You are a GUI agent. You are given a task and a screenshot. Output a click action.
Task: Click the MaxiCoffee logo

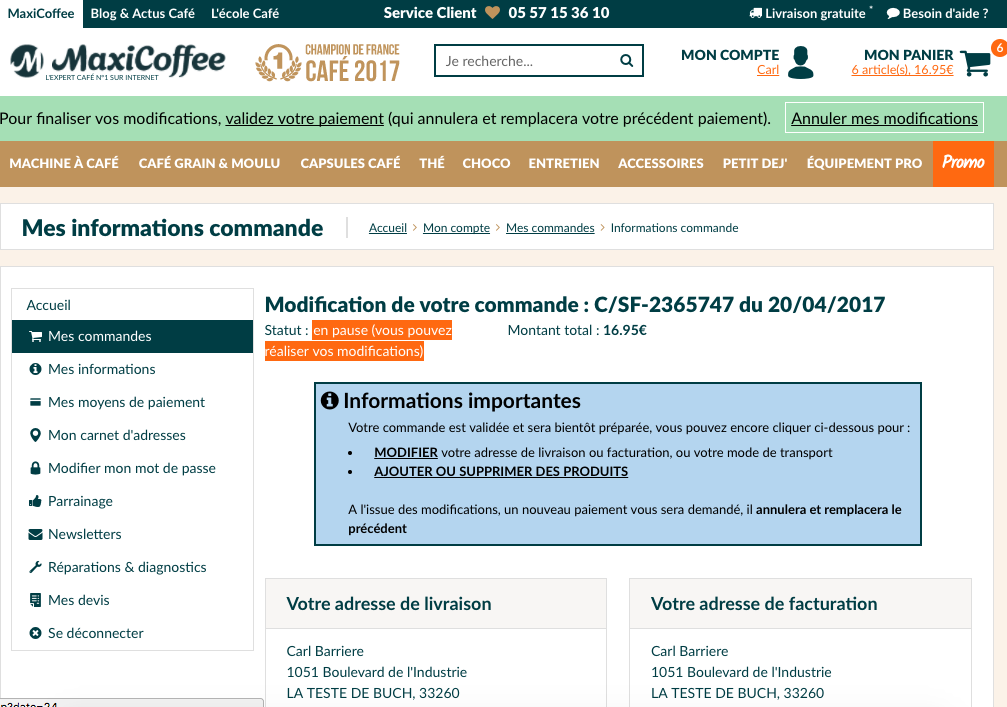click(118, 62)
